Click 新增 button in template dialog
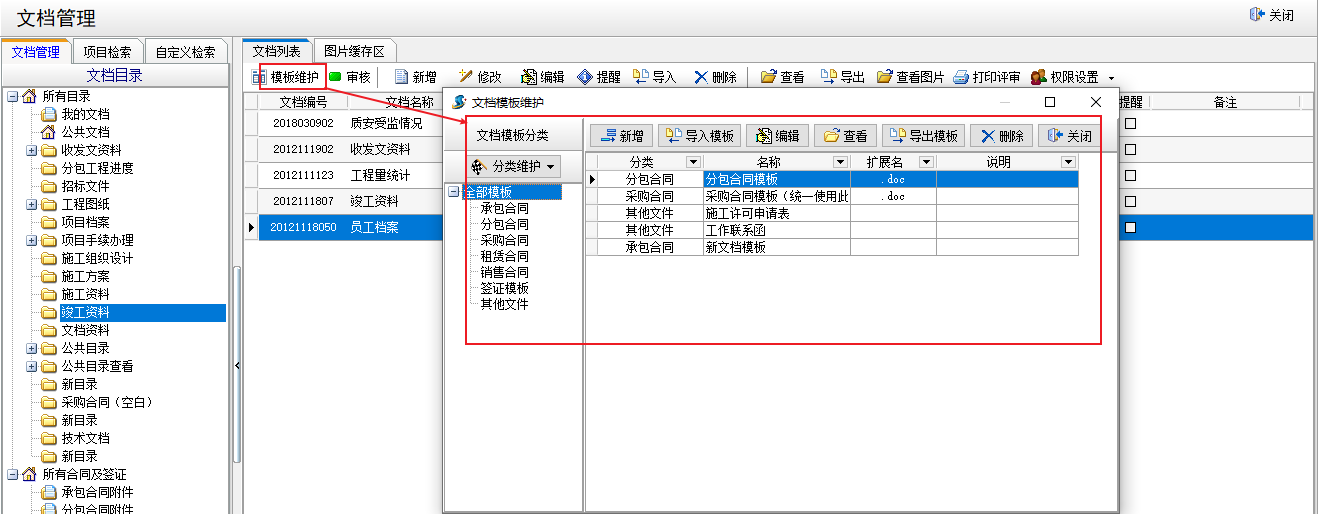The height and width of the screenshot is (514, 1318). (x=621, y=136)
